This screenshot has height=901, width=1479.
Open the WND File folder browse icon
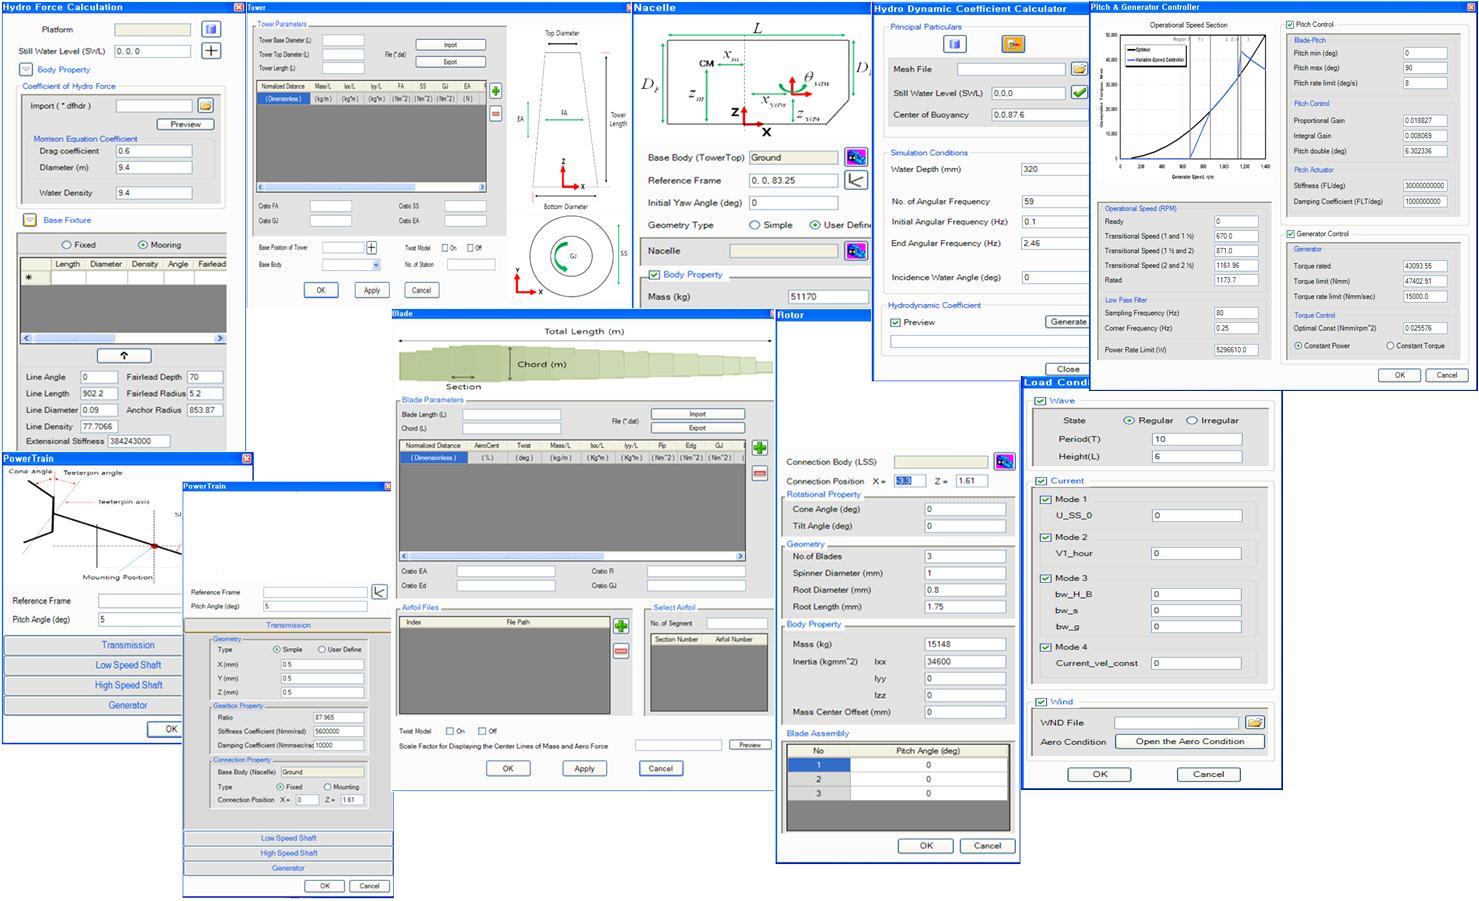1255,722
